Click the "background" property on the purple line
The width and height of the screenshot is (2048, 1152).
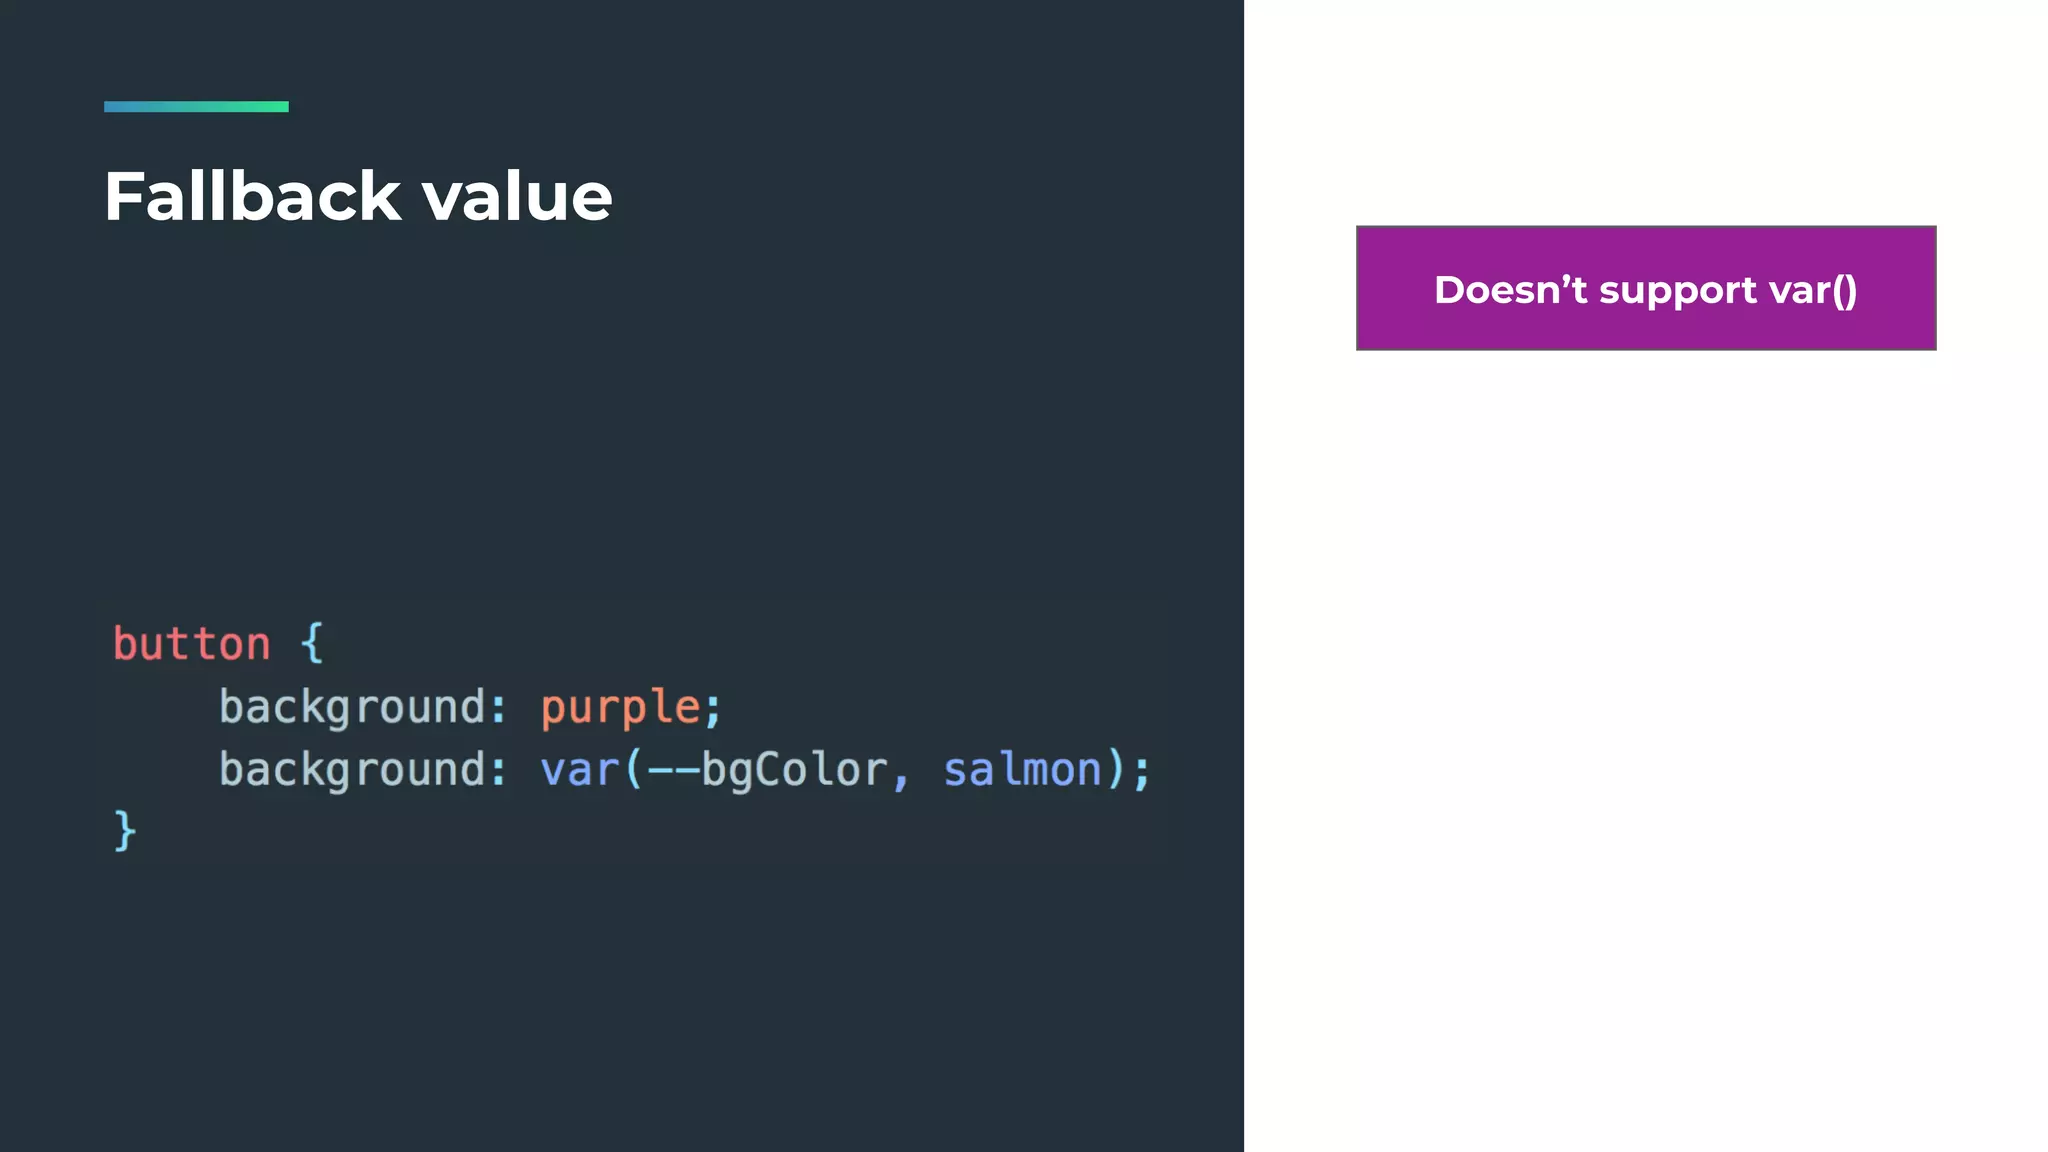(352, 708)
